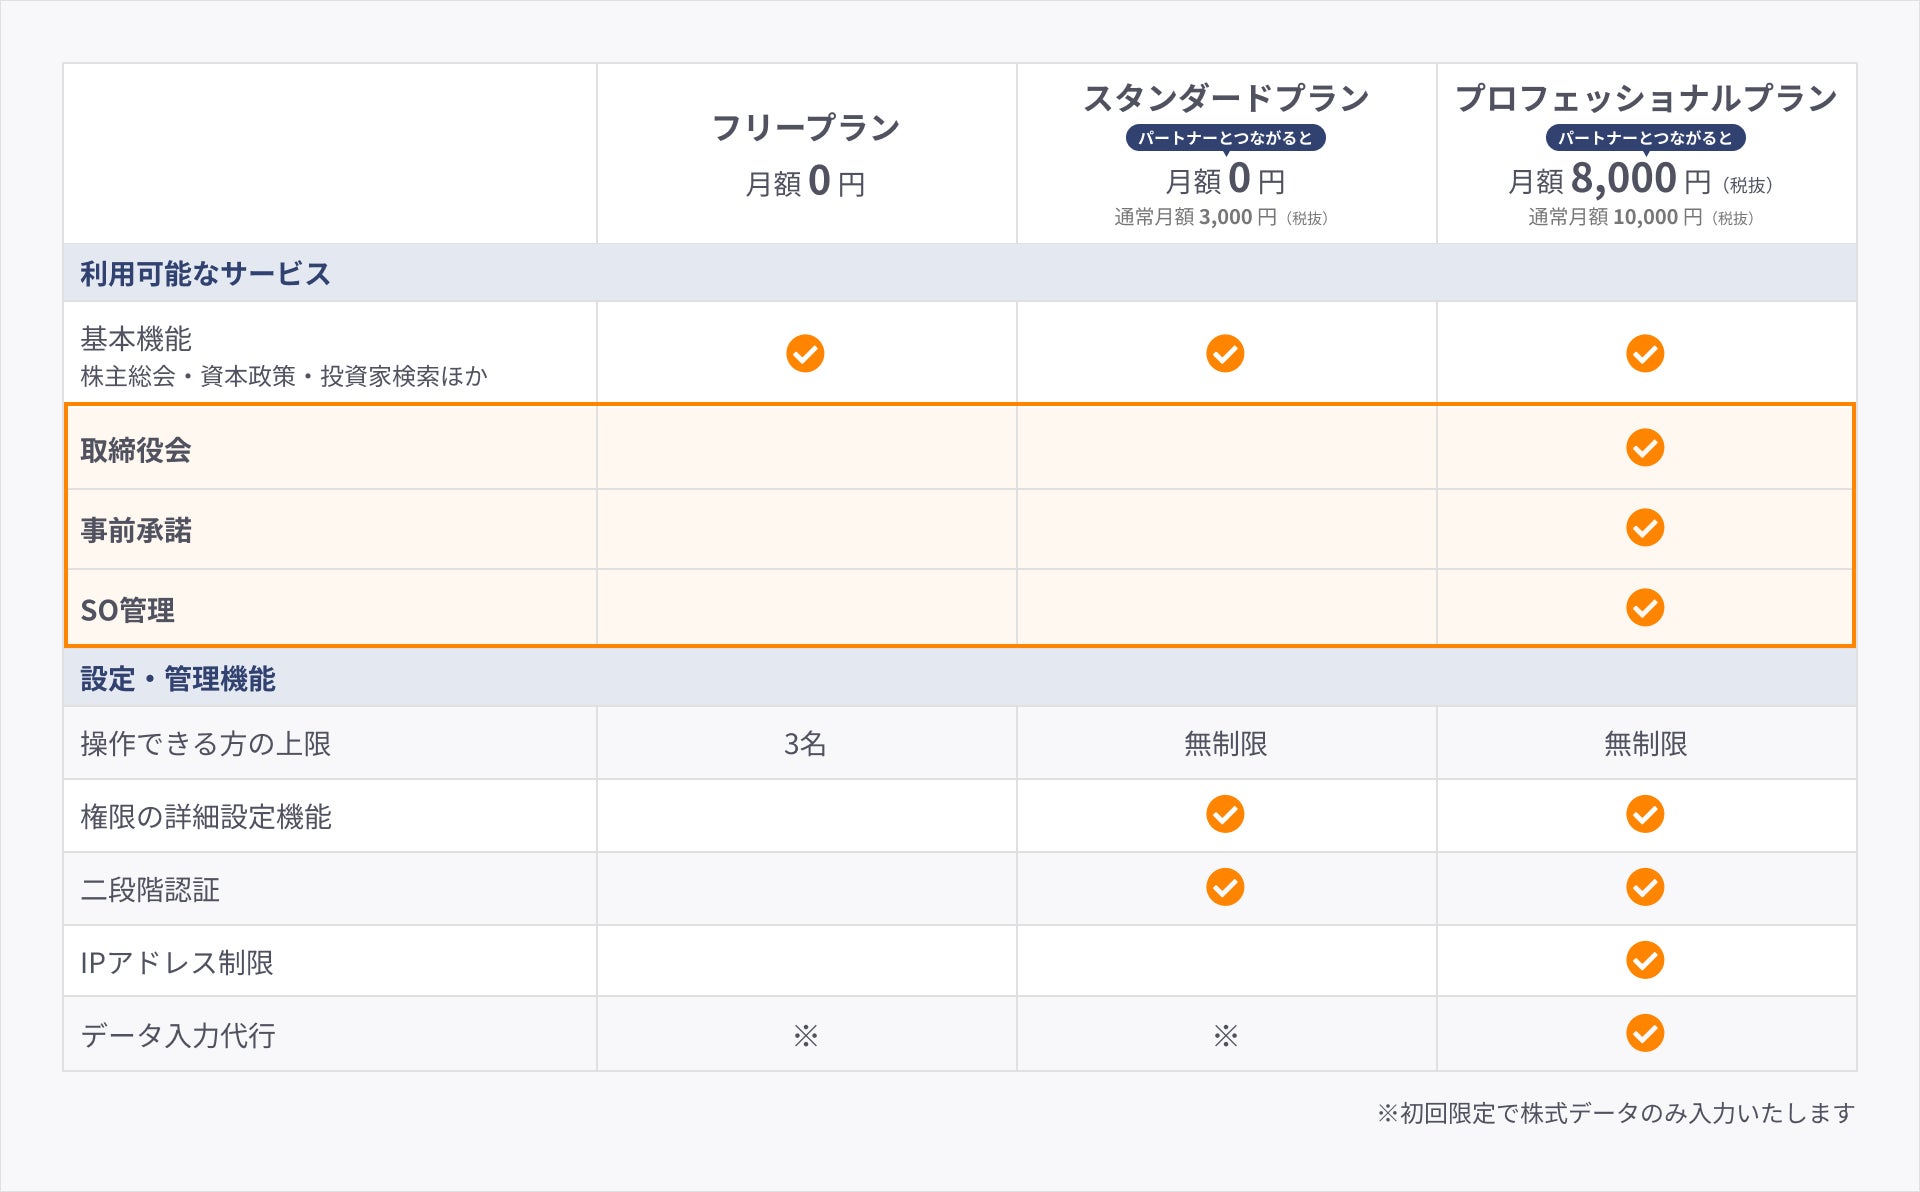Click データ入力代行 checkmark in Professional column
The width and height of the screenshot is (1920, 1192).
pyautogui.click(x=1645, y=1033)
